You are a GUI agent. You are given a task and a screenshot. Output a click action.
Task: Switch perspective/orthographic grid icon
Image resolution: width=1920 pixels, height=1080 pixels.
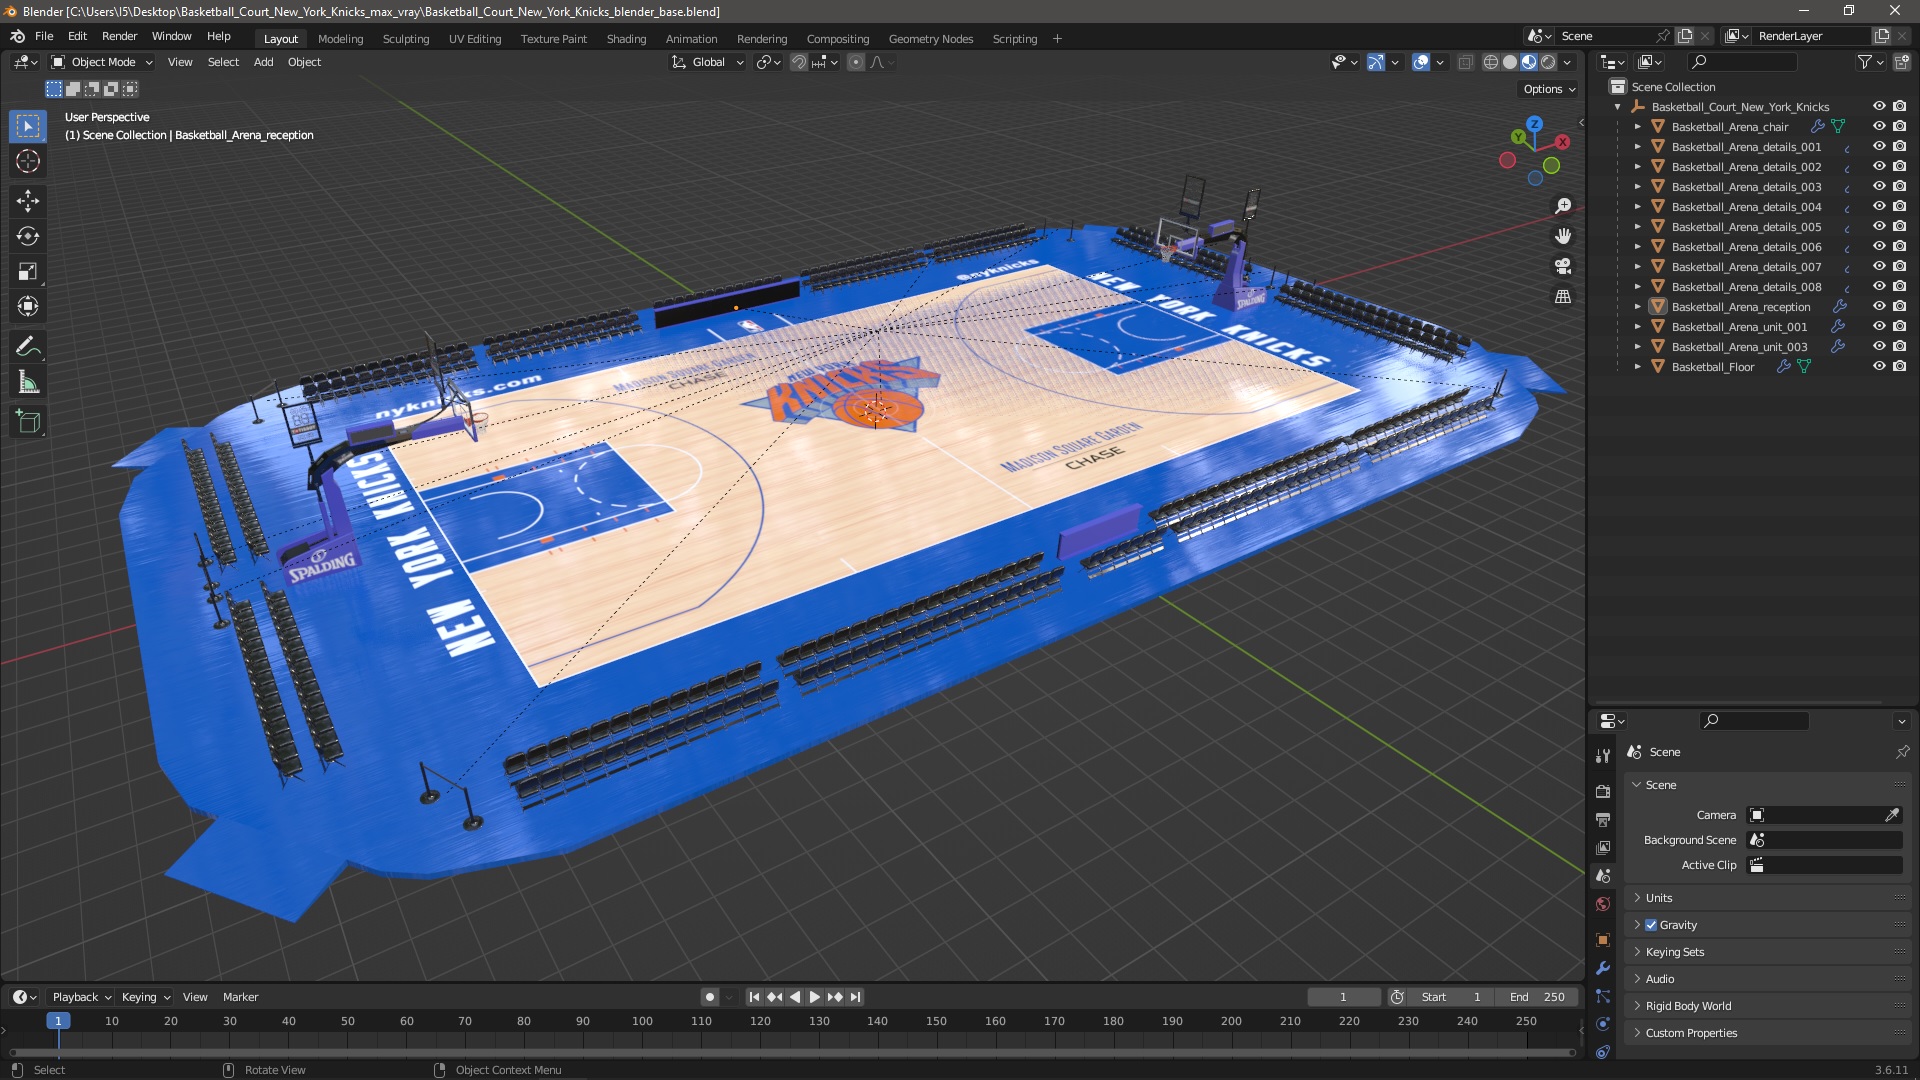tap(1563, 296)
